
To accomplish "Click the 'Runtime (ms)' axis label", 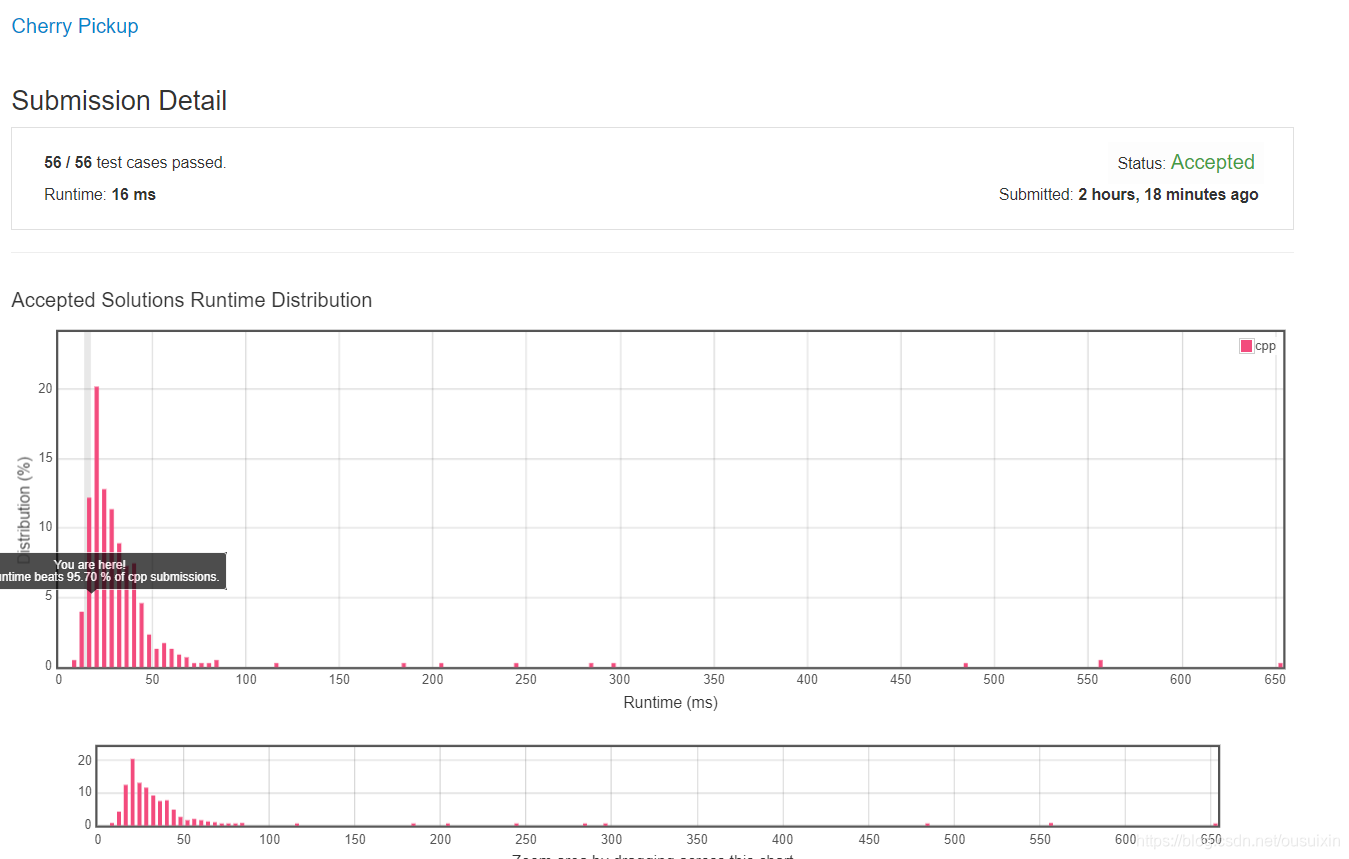I will pos(670,703).
